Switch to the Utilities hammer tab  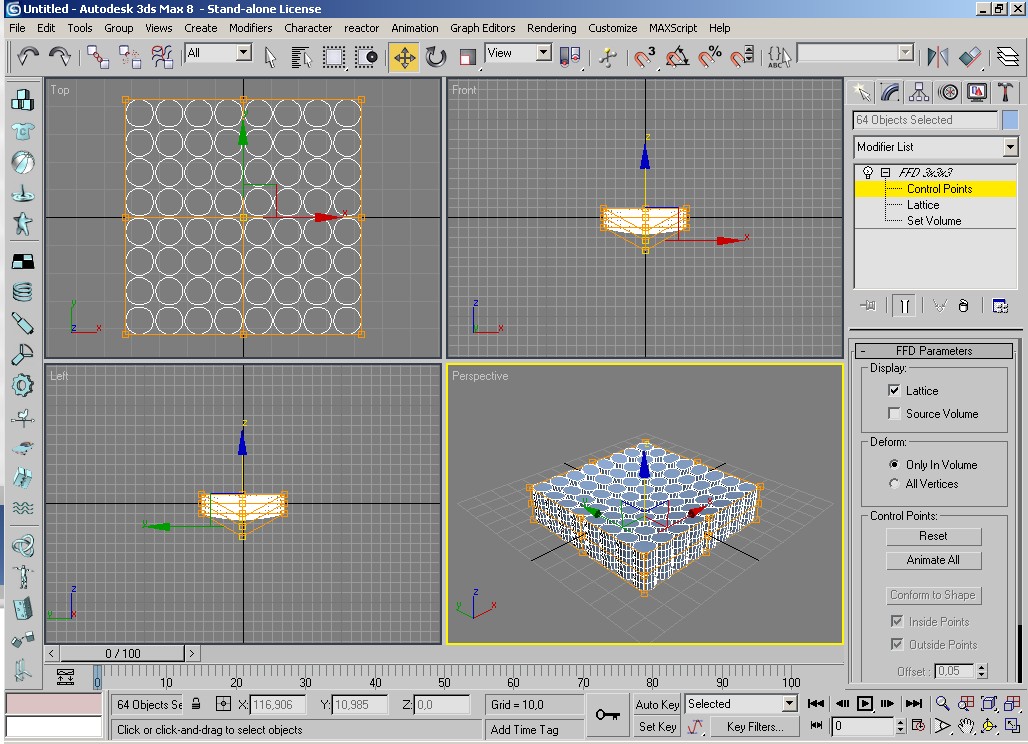[x=1005, y=92]
